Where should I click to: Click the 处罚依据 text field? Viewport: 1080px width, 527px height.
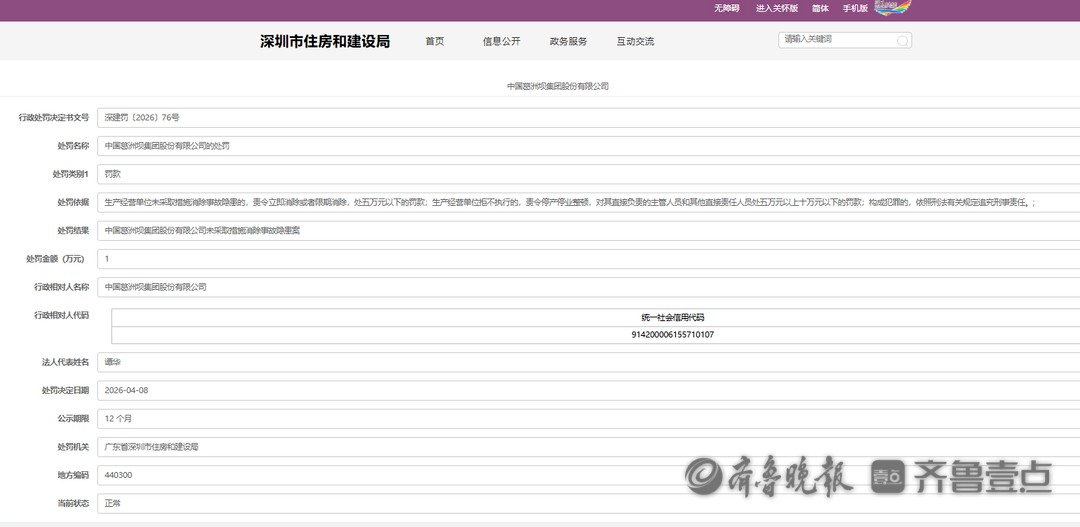coord(588,202)
